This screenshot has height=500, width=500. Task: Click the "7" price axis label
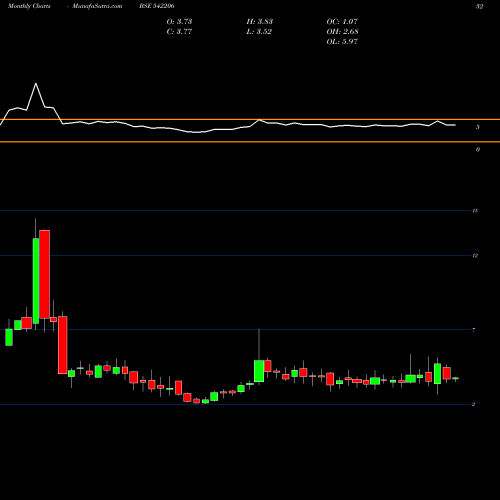474,330
